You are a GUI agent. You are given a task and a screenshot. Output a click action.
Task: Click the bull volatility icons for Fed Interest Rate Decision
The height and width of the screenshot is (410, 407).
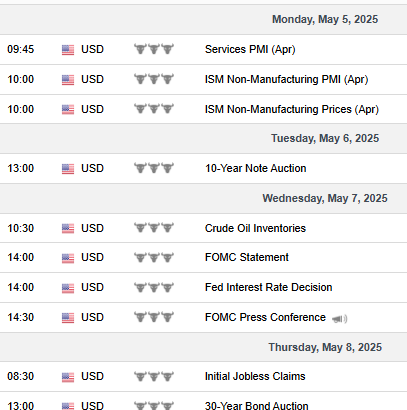[x=154, y=287]
